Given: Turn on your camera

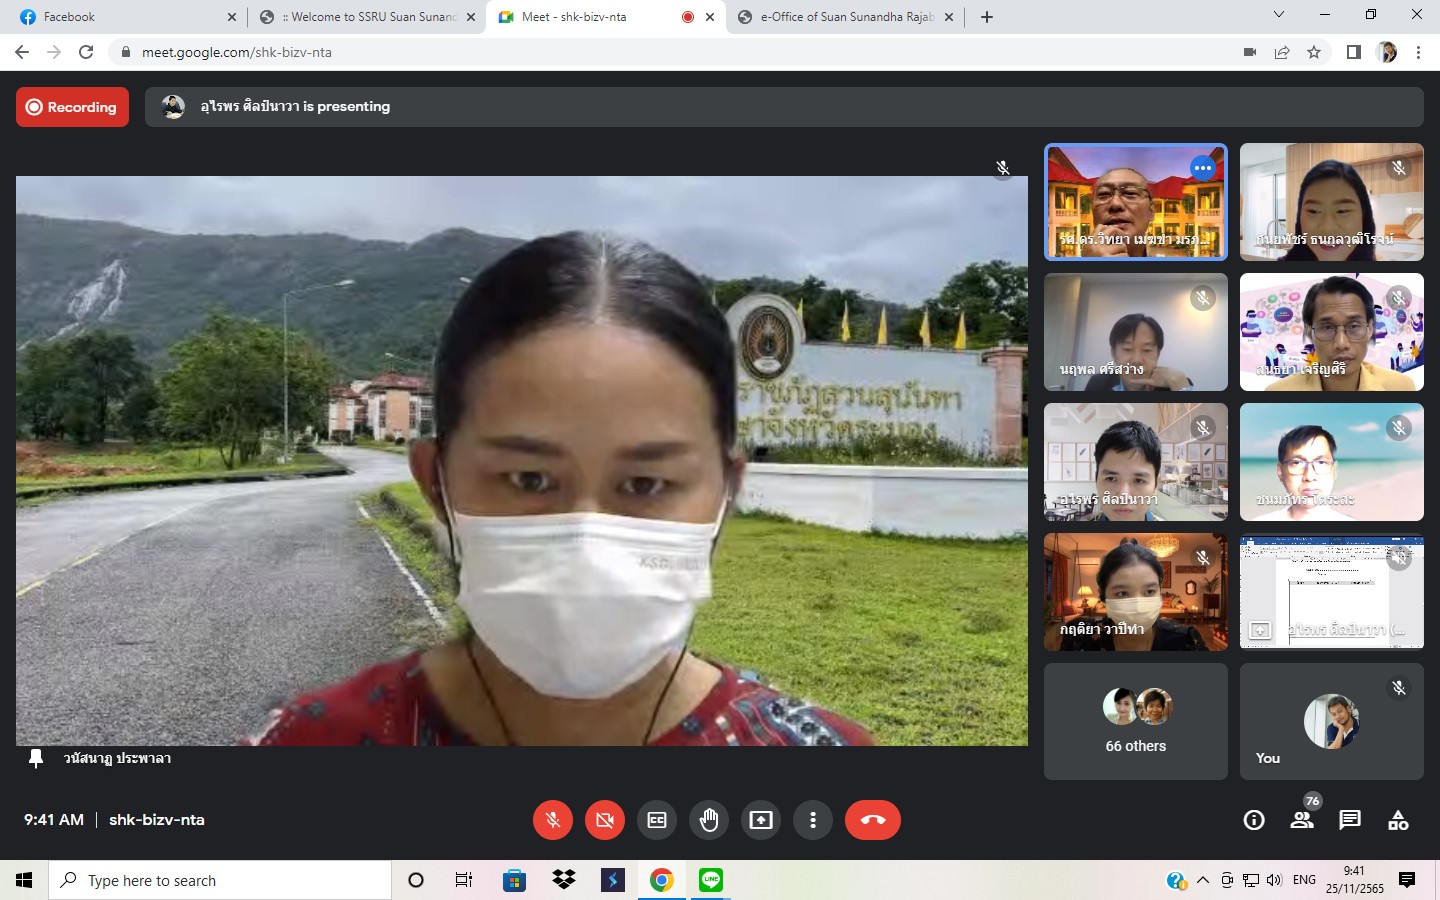Looking at the screenshot, I should pos(605,820).
